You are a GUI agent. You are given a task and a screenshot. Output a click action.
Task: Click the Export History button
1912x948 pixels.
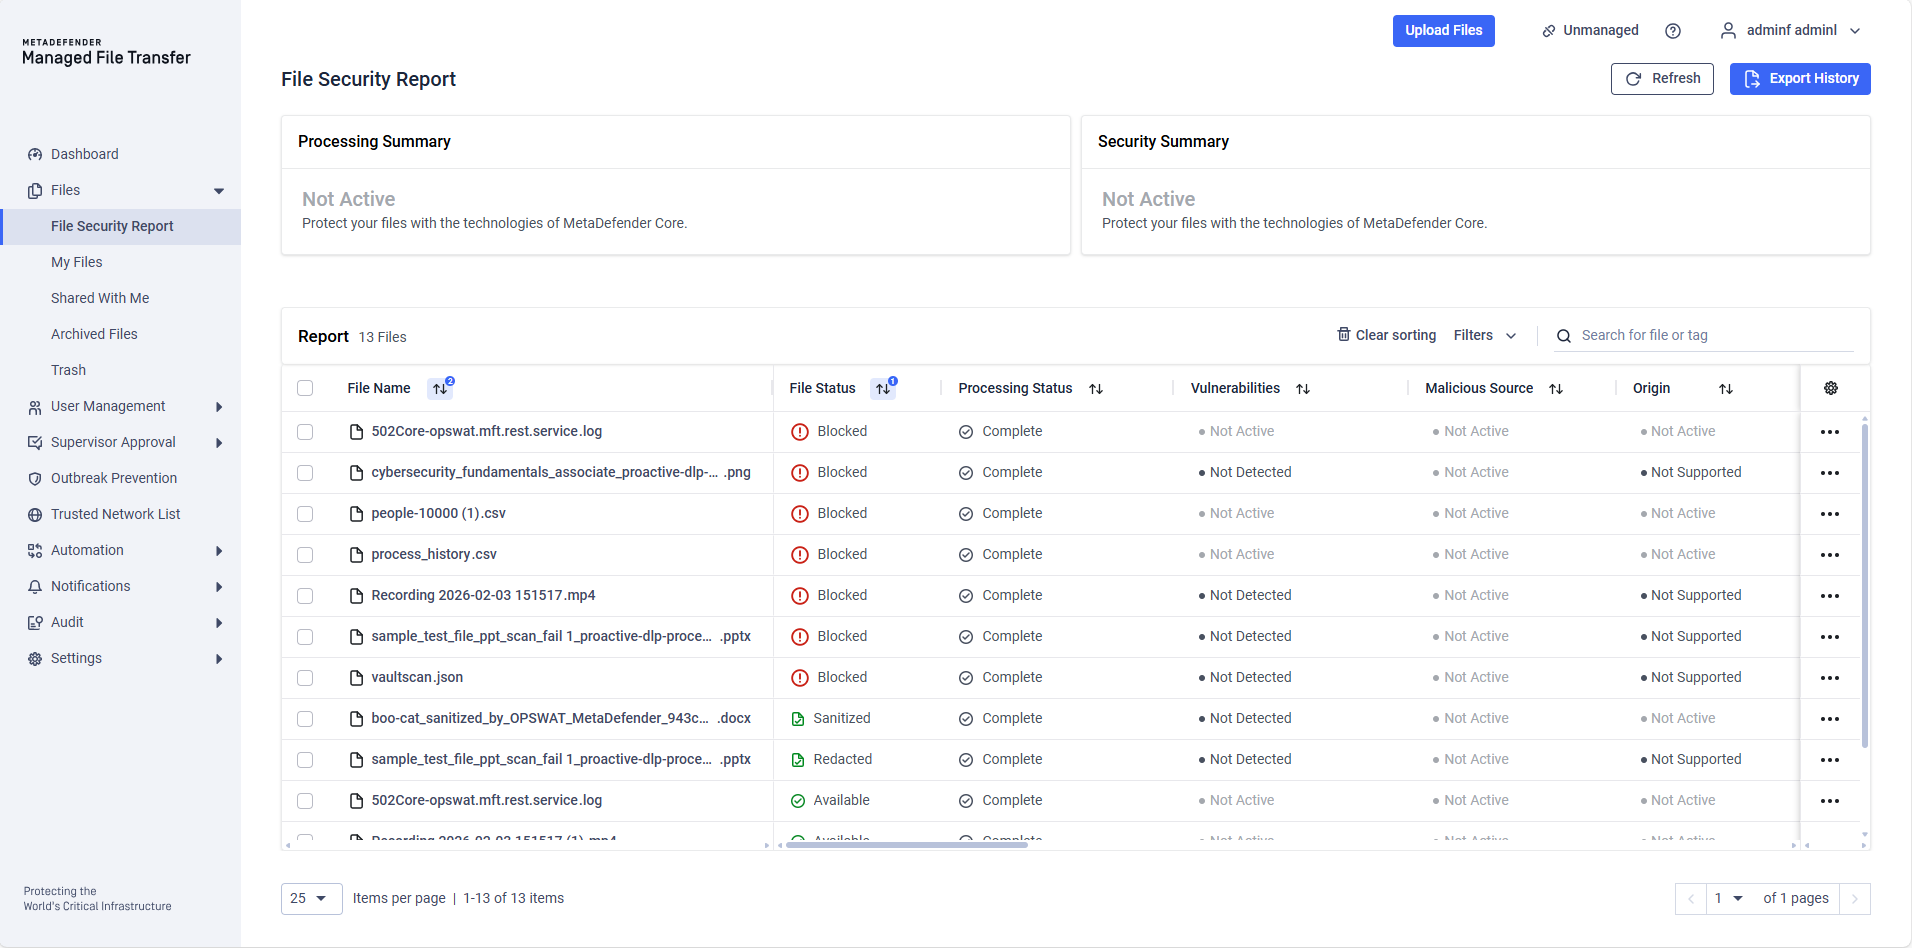pos(1799,79)
